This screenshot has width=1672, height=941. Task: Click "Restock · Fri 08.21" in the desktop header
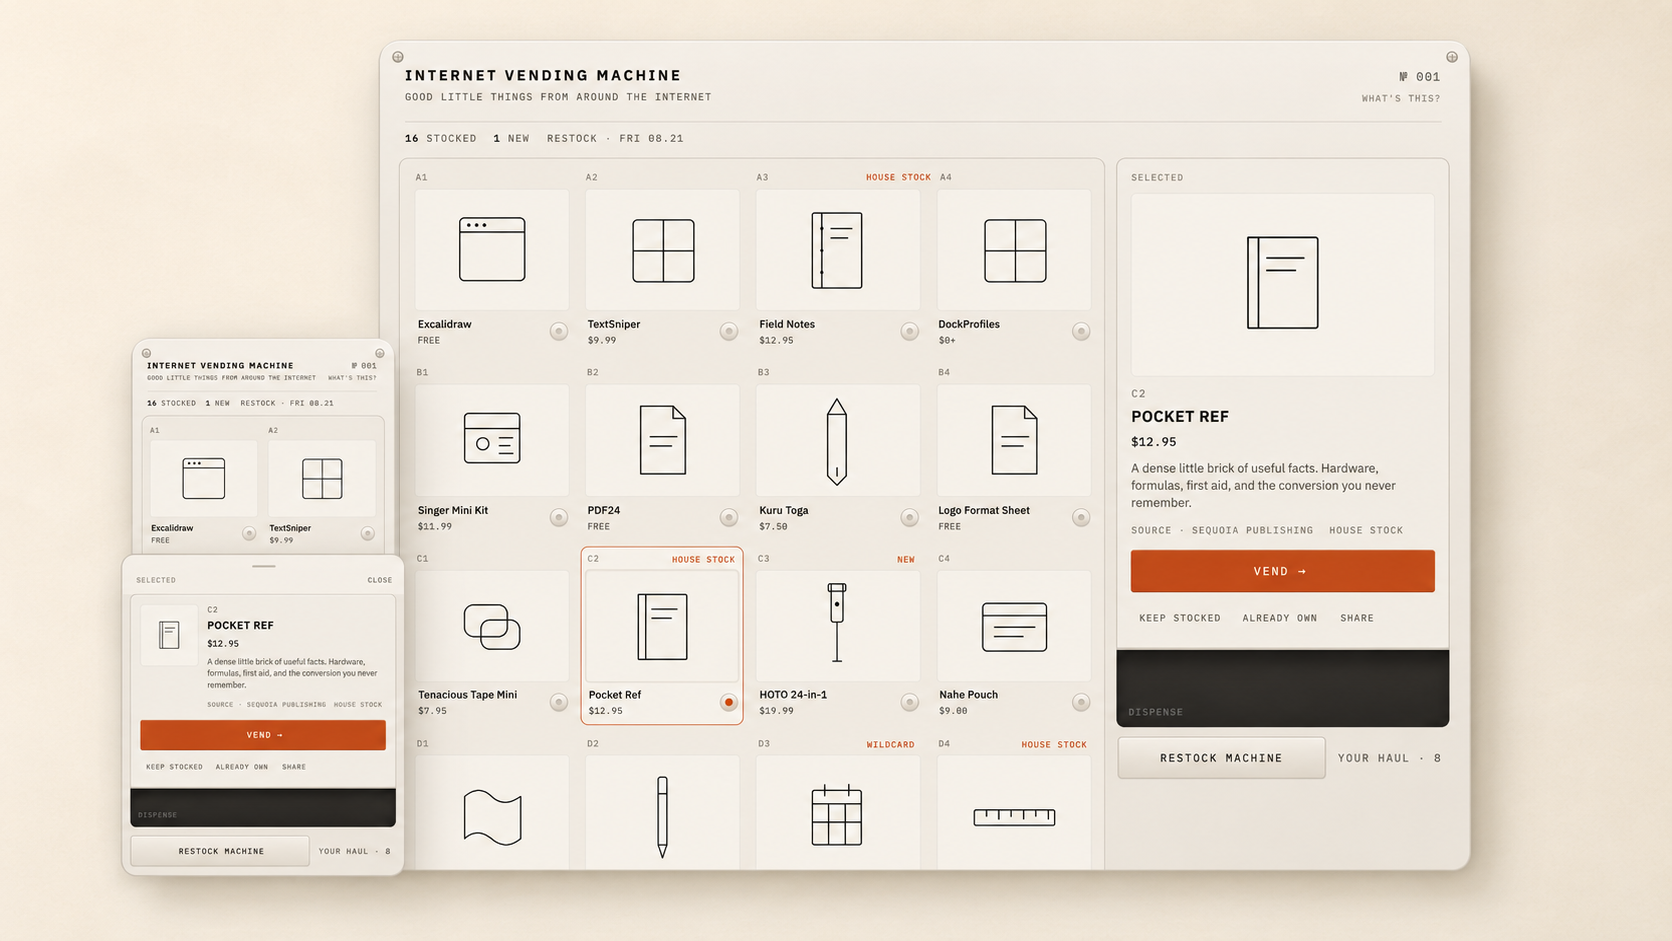coord(615,138)
